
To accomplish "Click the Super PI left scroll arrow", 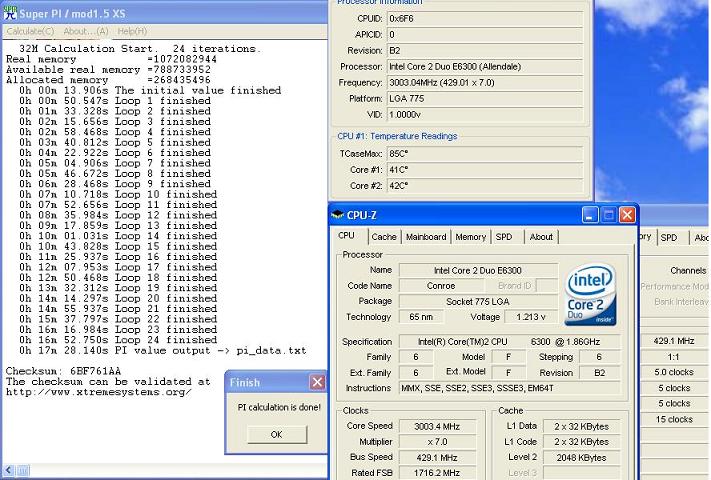I will tap(8, 470).
